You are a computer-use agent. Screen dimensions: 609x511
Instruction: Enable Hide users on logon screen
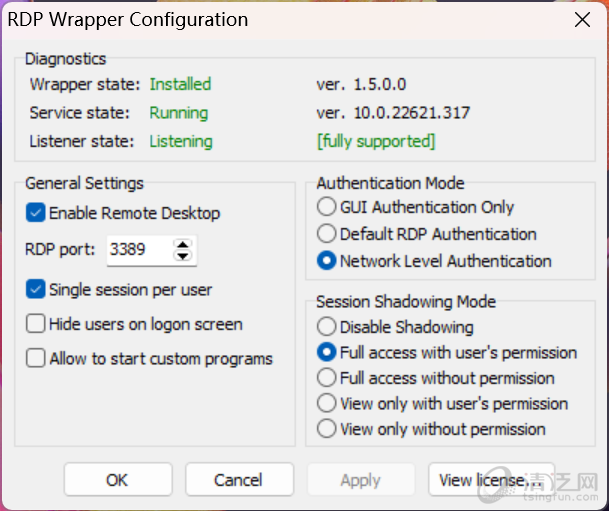[36, 324]
